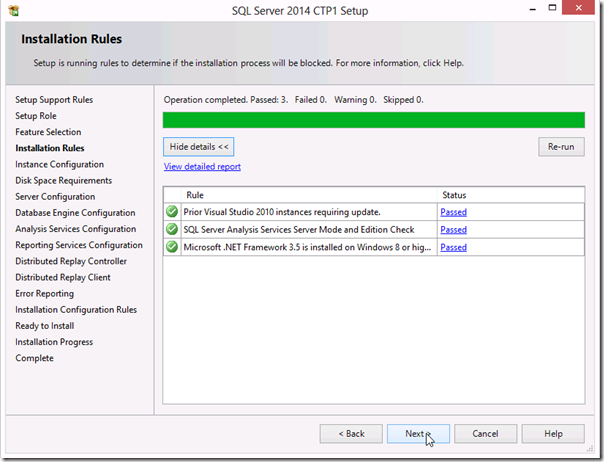Select Reporting Services Configuration step
The image size is (604, 462).
(x=79, y=245)
